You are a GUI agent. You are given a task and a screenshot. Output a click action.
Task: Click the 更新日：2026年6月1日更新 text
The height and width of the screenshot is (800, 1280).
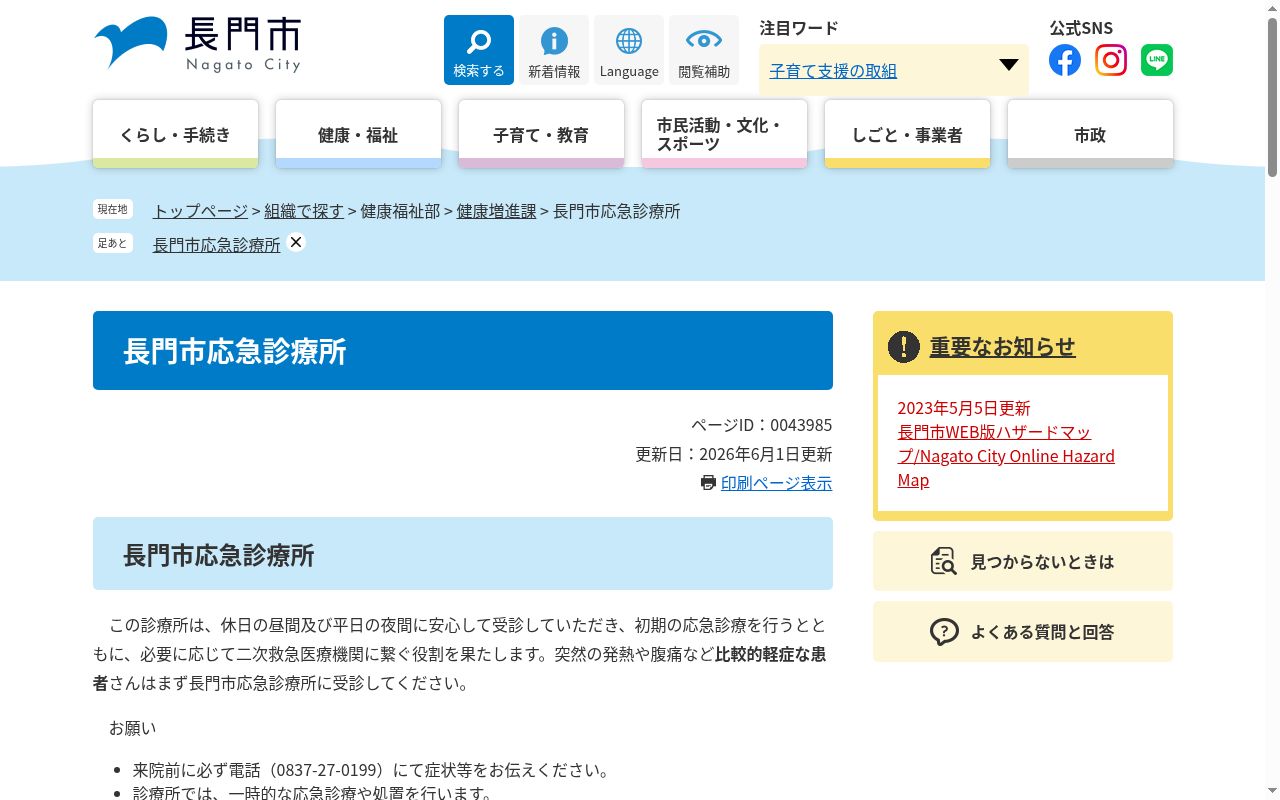[x=734, y=454]
